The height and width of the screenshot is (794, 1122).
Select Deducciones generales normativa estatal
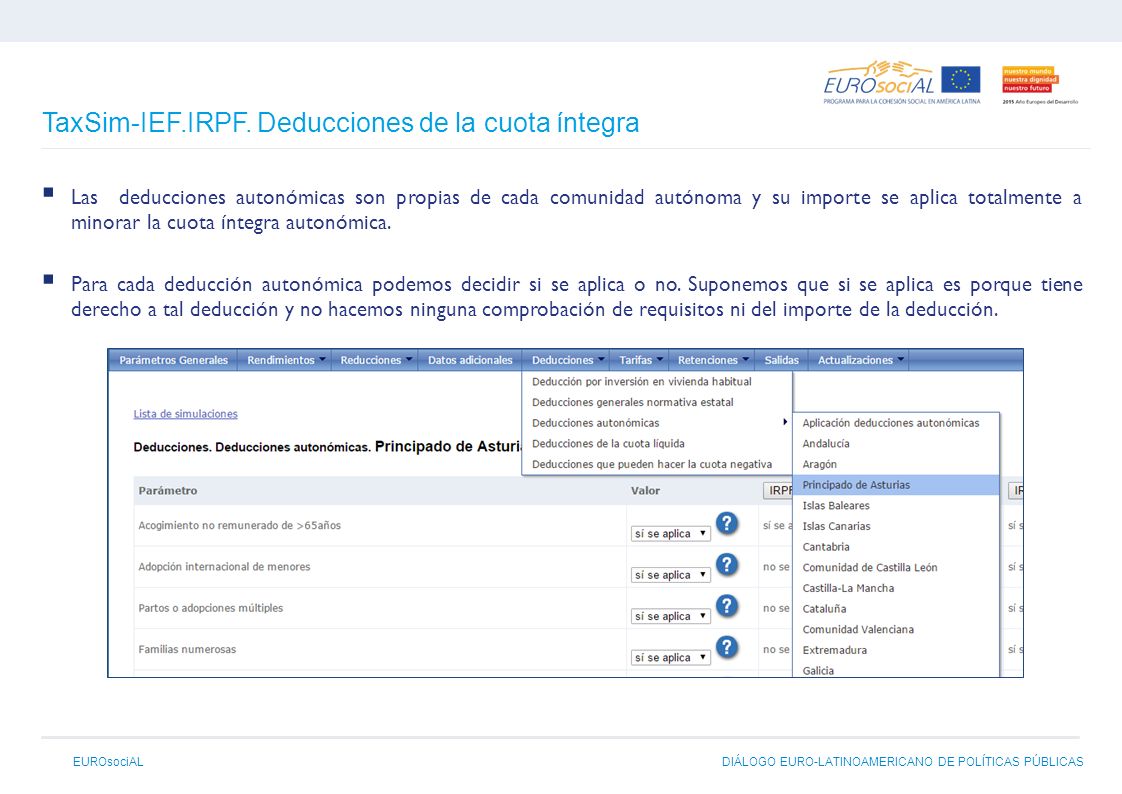[658, 403]
